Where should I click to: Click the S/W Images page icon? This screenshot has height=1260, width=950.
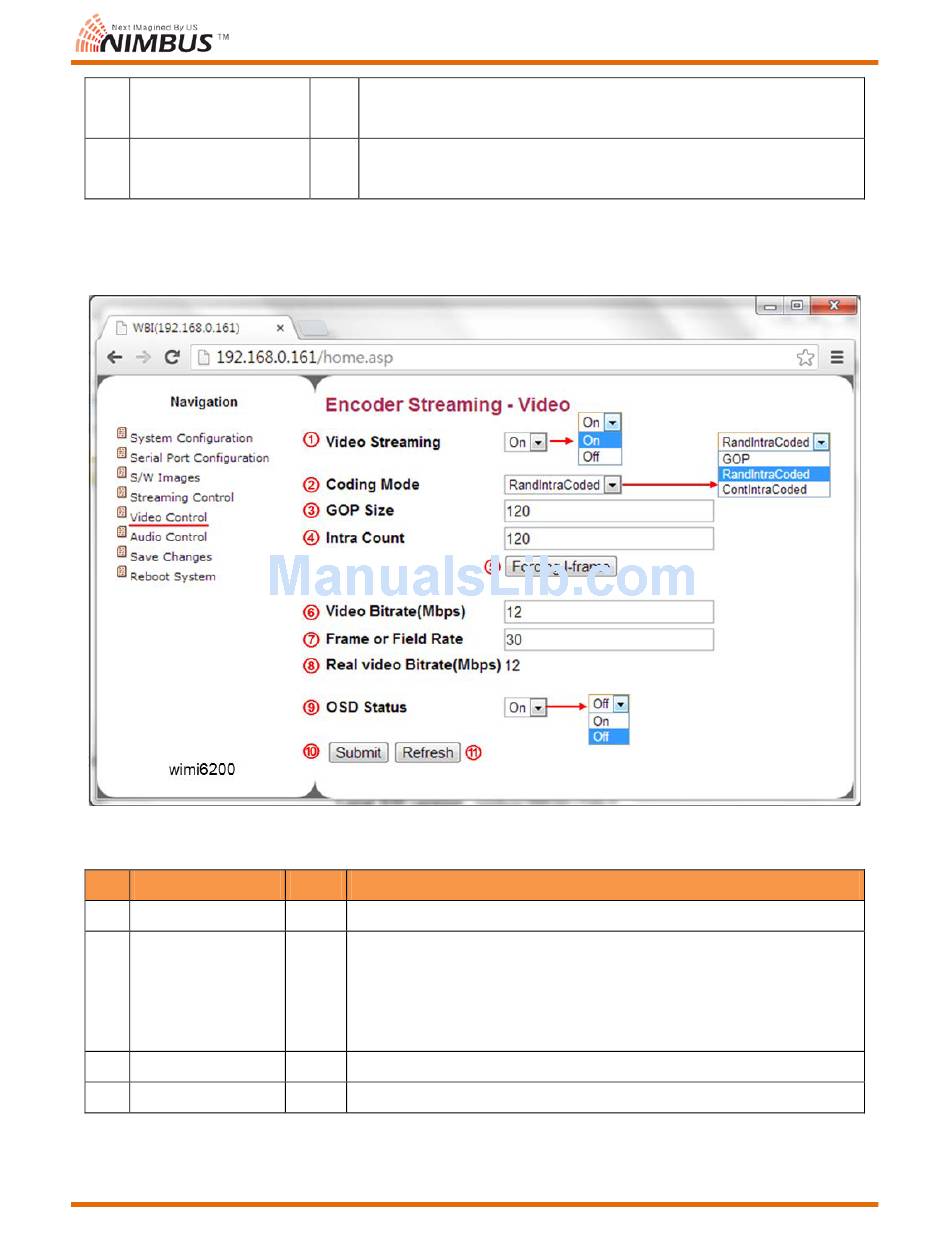point(122,474)
